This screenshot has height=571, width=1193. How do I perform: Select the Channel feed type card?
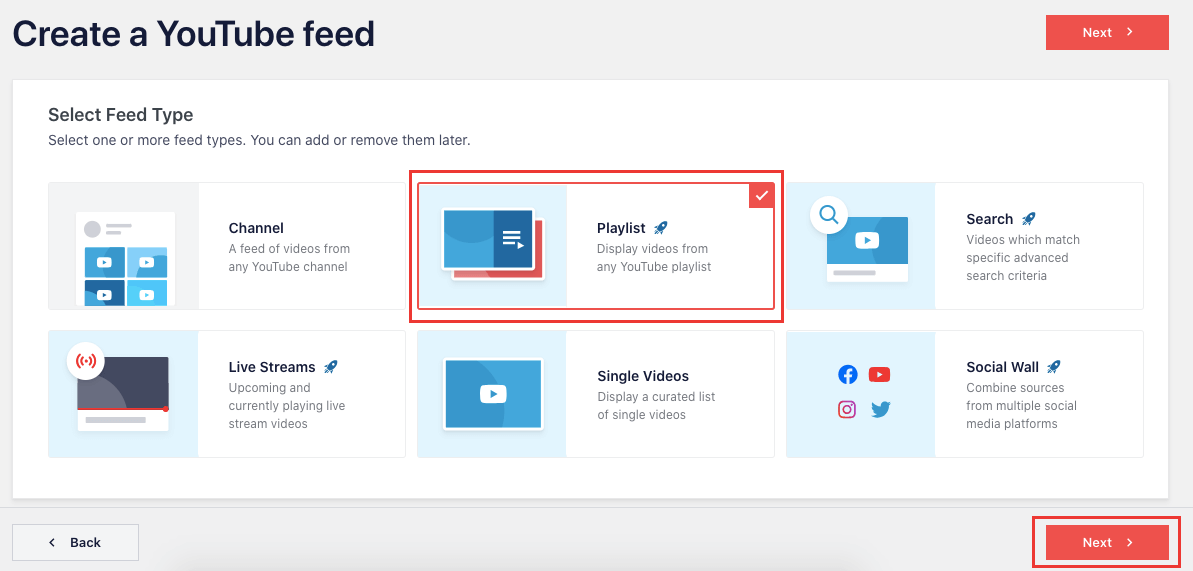(x=227, y=246)
